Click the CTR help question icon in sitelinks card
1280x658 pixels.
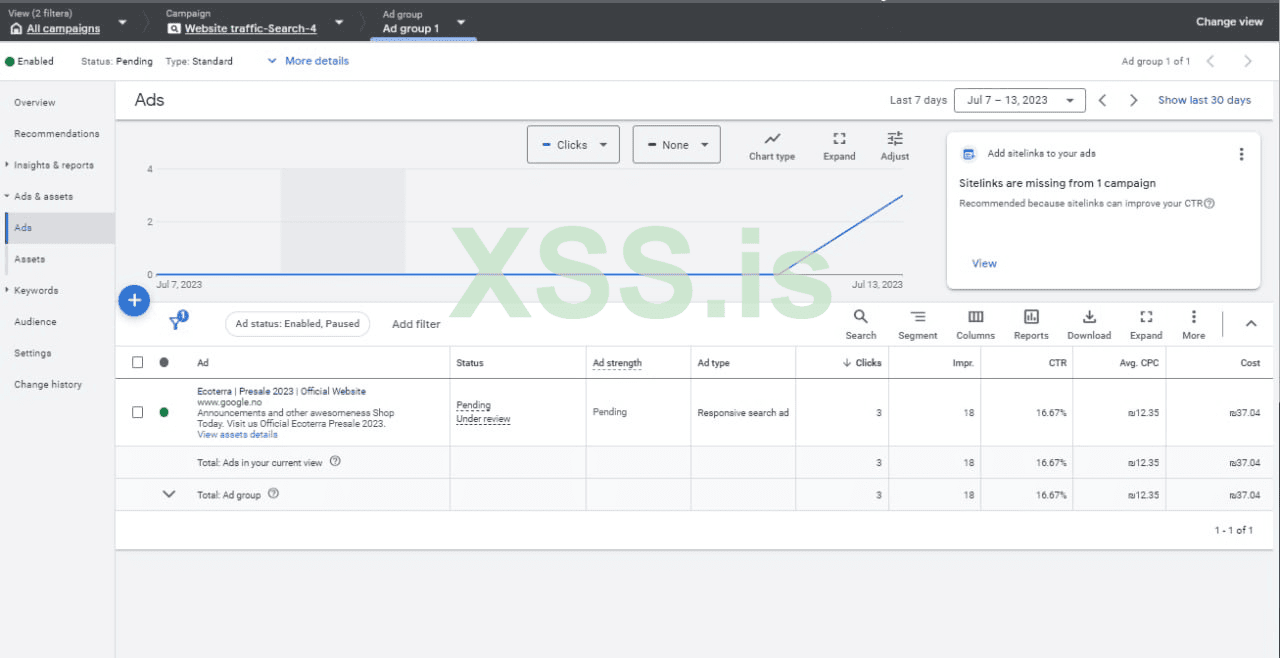(1209, 203)
